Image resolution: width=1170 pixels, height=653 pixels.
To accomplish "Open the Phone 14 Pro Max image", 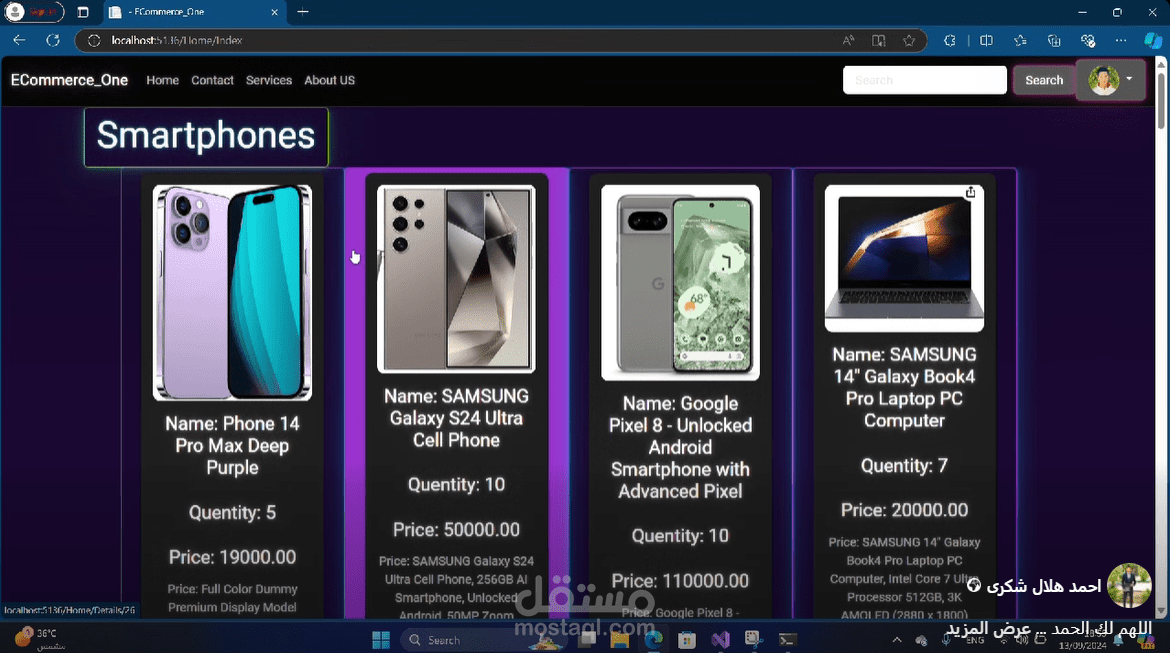I will coord(232,293).
